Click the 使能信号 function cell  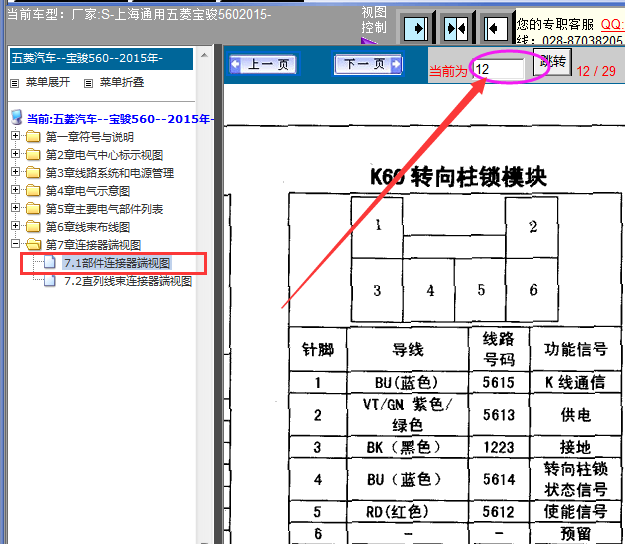pyautogui.click(x=576, y=512)
